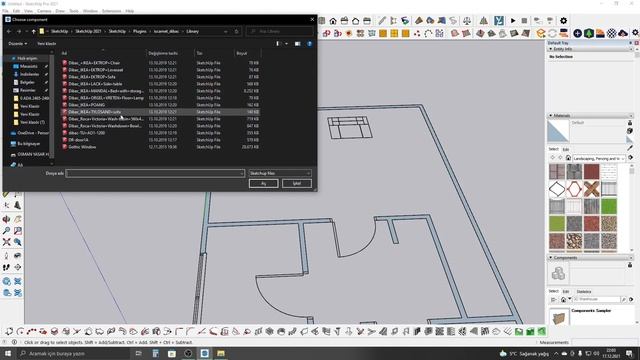Select Masaüstü in the sidebar

(29, 67)
